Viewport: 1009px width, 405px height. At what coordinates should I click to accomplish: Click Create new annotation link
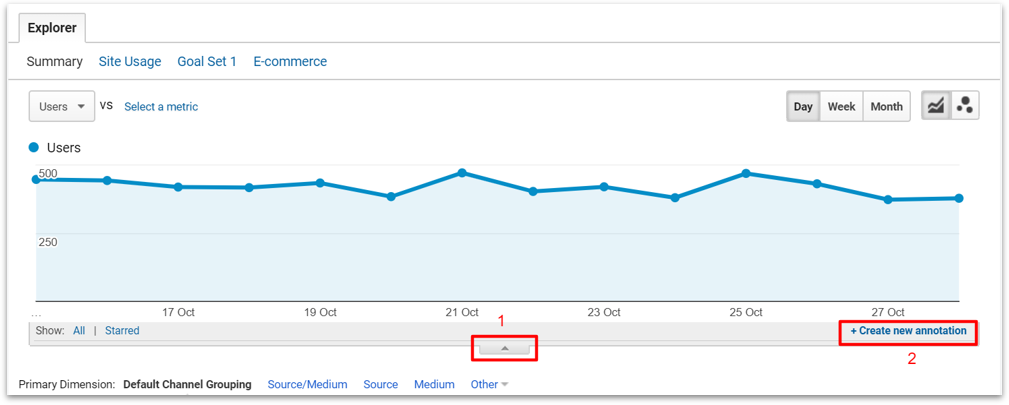click(x=908, y=330)
